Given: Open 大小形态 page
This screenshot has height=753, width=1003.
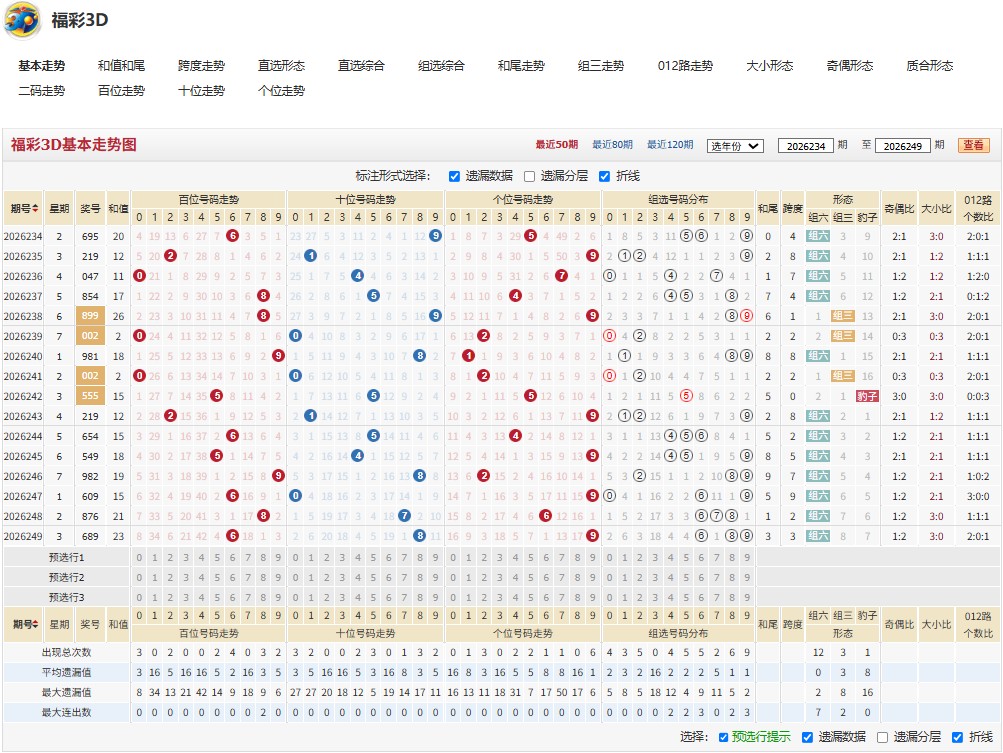Looking at the screenshot, I should [x=770, y=65].
